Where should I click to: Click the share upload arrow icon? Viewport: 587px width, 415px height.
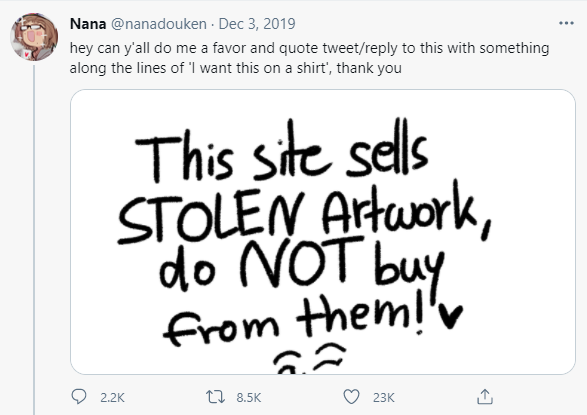(485, 397)
